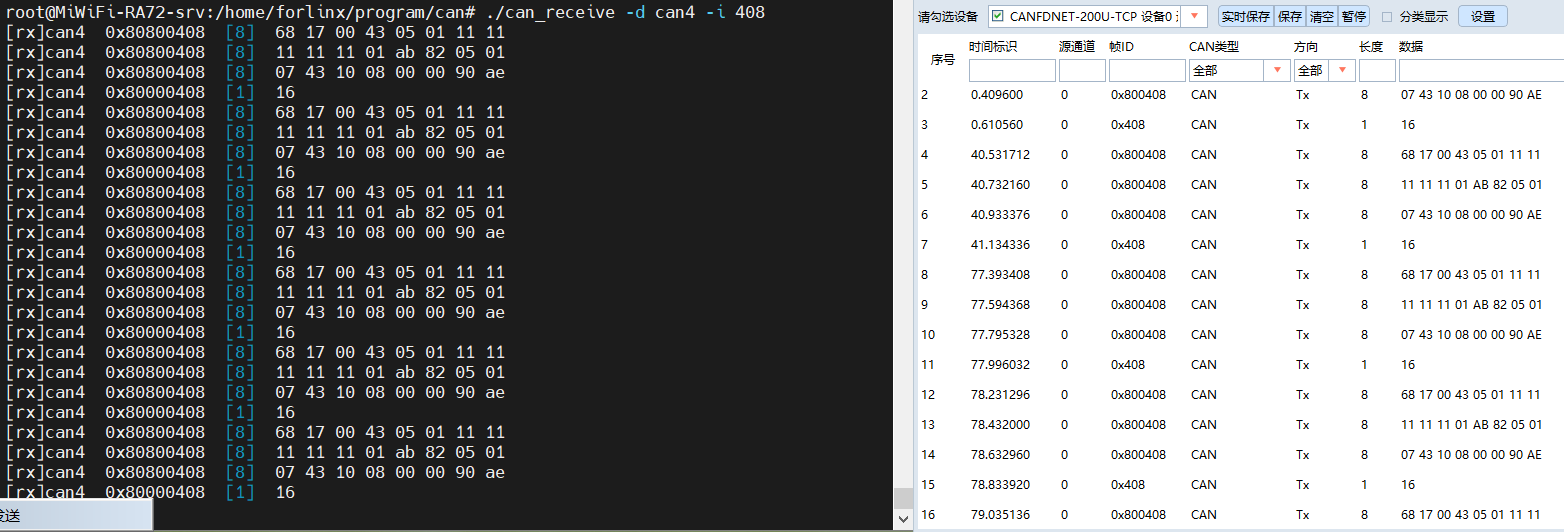Select the row with timestamp 40.531712
This screenshot has height=532, width=1564.
click(1240, 155)
